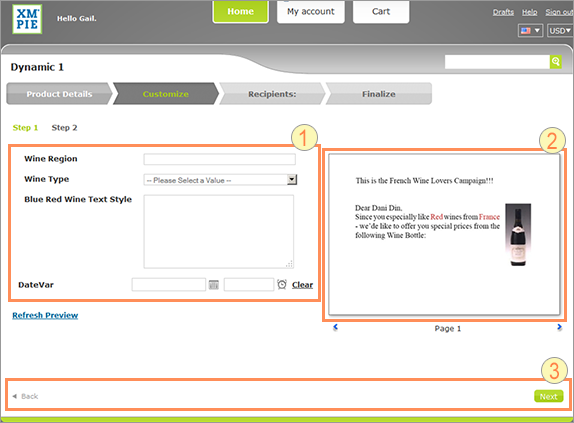Open the Drafts link
This screenshot has width=574, height=423.
[x=503, y=12]
